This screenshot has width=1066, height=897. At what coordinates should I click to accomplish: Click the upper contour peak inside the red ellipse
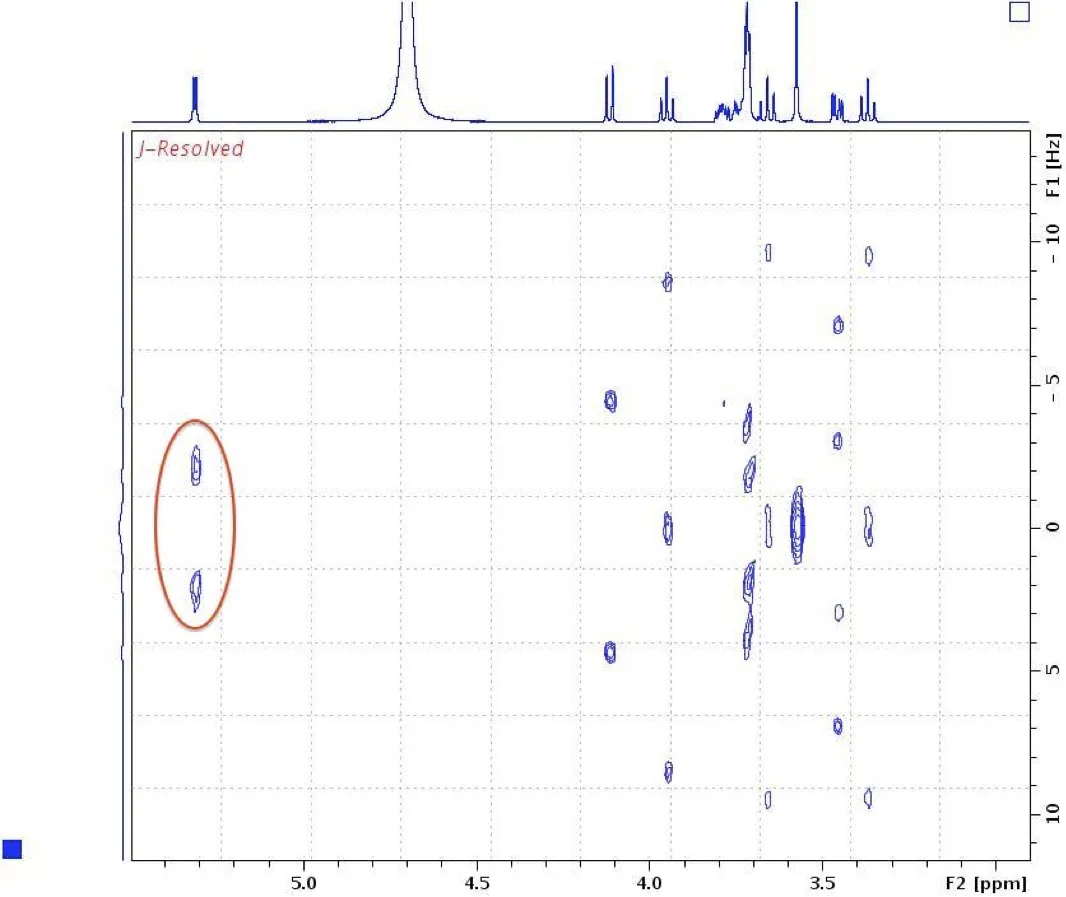tap(196, 466)
